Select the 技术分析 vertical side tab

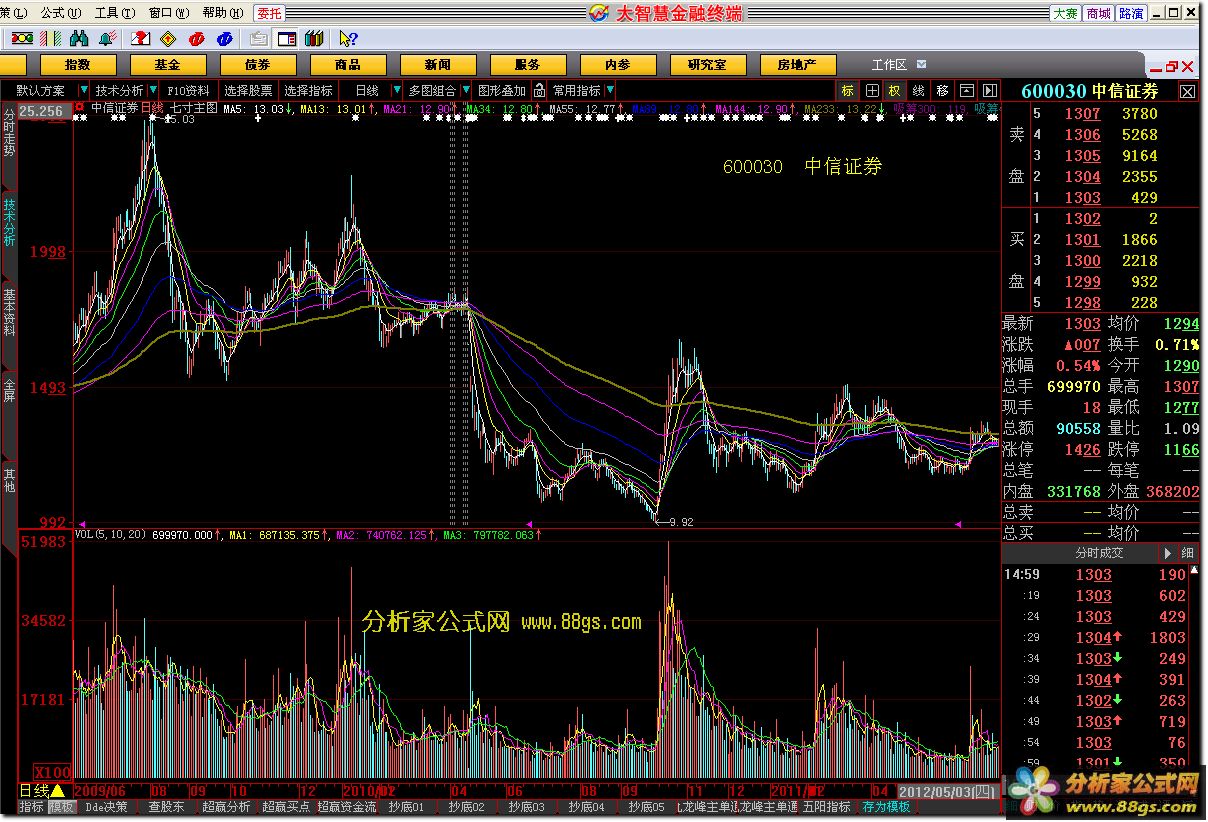9,223
